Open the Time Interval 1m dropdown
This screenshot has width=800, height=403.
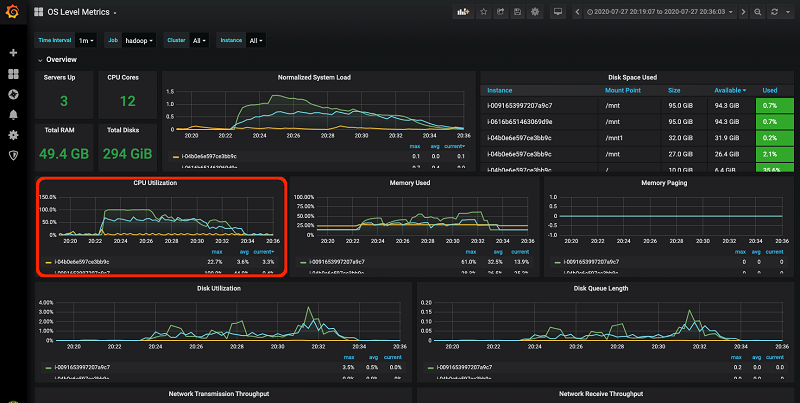(x=86, y=40)
